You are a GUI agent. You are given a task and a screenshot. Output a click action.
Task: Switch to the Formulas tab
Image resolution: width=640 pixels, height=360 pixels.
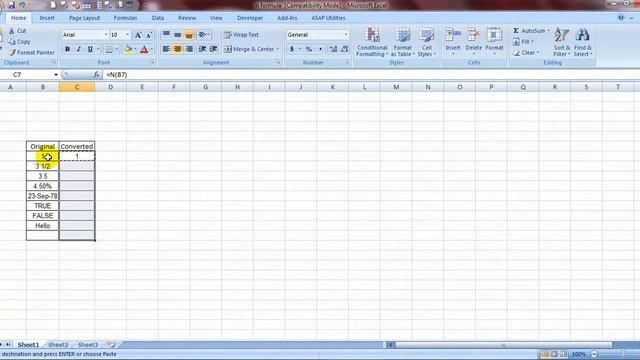125,18
